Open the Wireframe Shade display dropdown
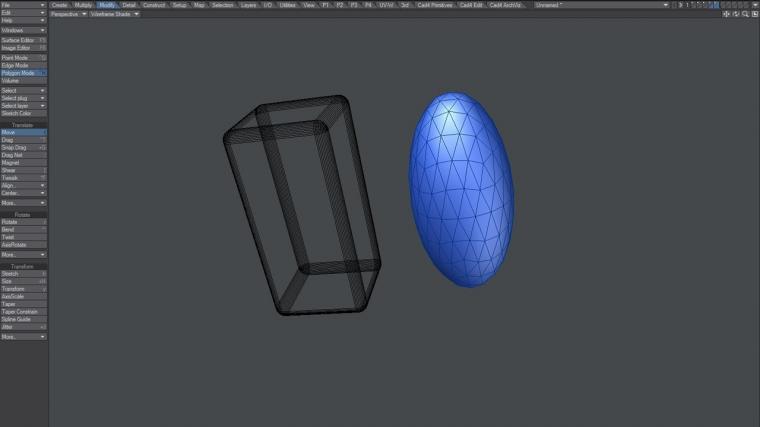Image resolution: width=760 pixels, height=427 pixels. (x=116, y=14)
